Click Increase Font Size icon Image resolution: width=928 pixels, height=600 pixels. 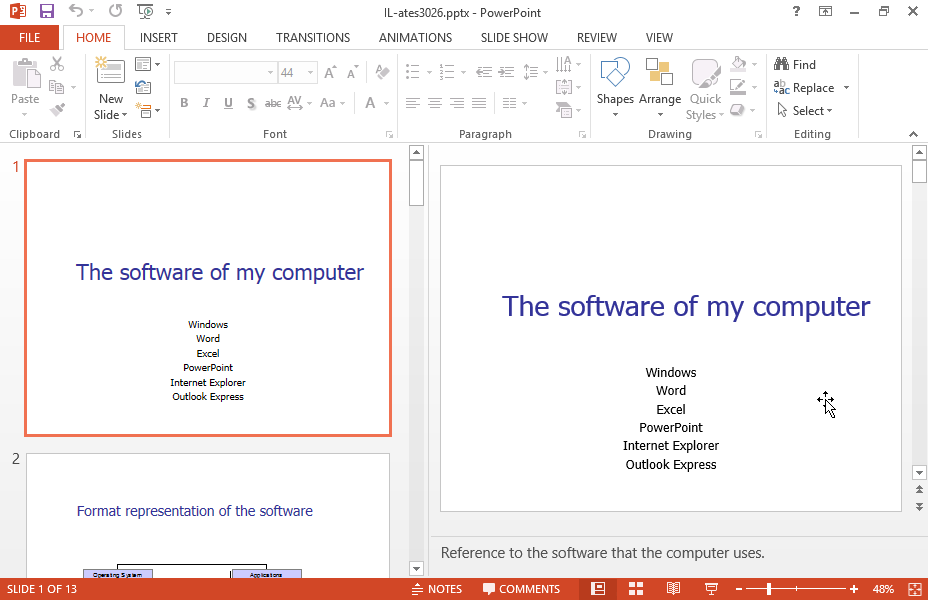[x=330, y=72]
